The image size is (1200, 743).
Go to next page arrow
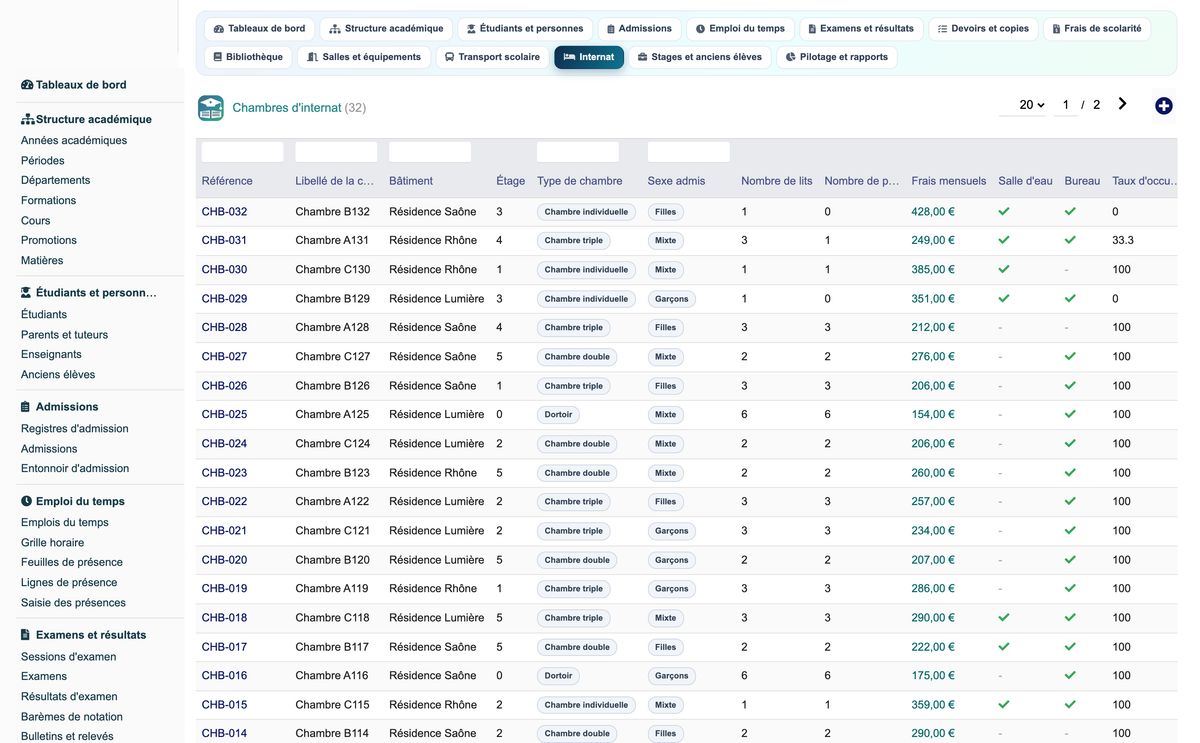click(x=1123, y=104)
